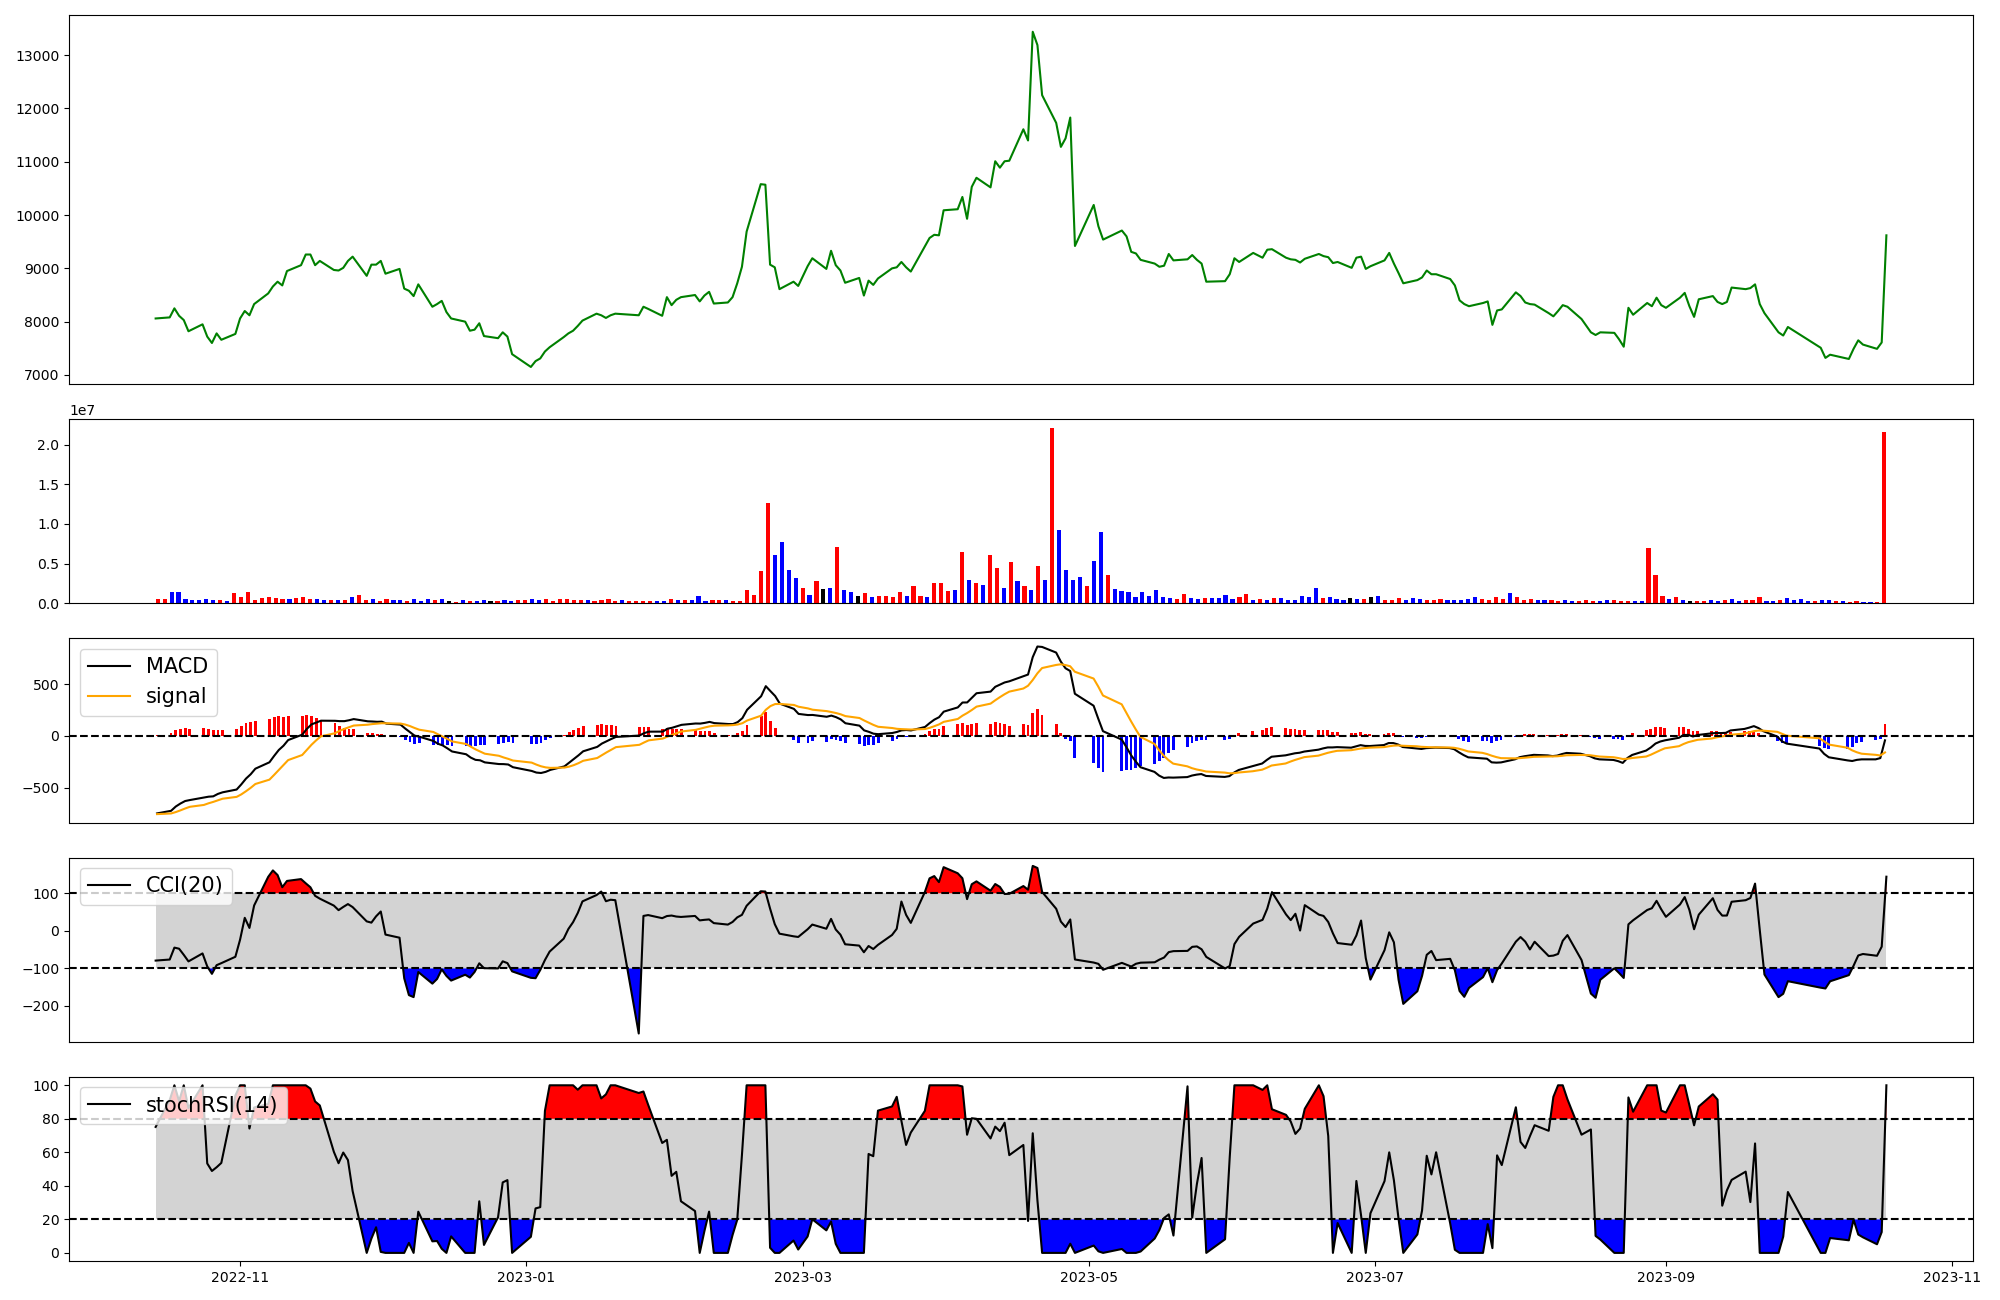Click the highest peak of the green price line
The image size is (2000, 1300).
point(1032,33)
